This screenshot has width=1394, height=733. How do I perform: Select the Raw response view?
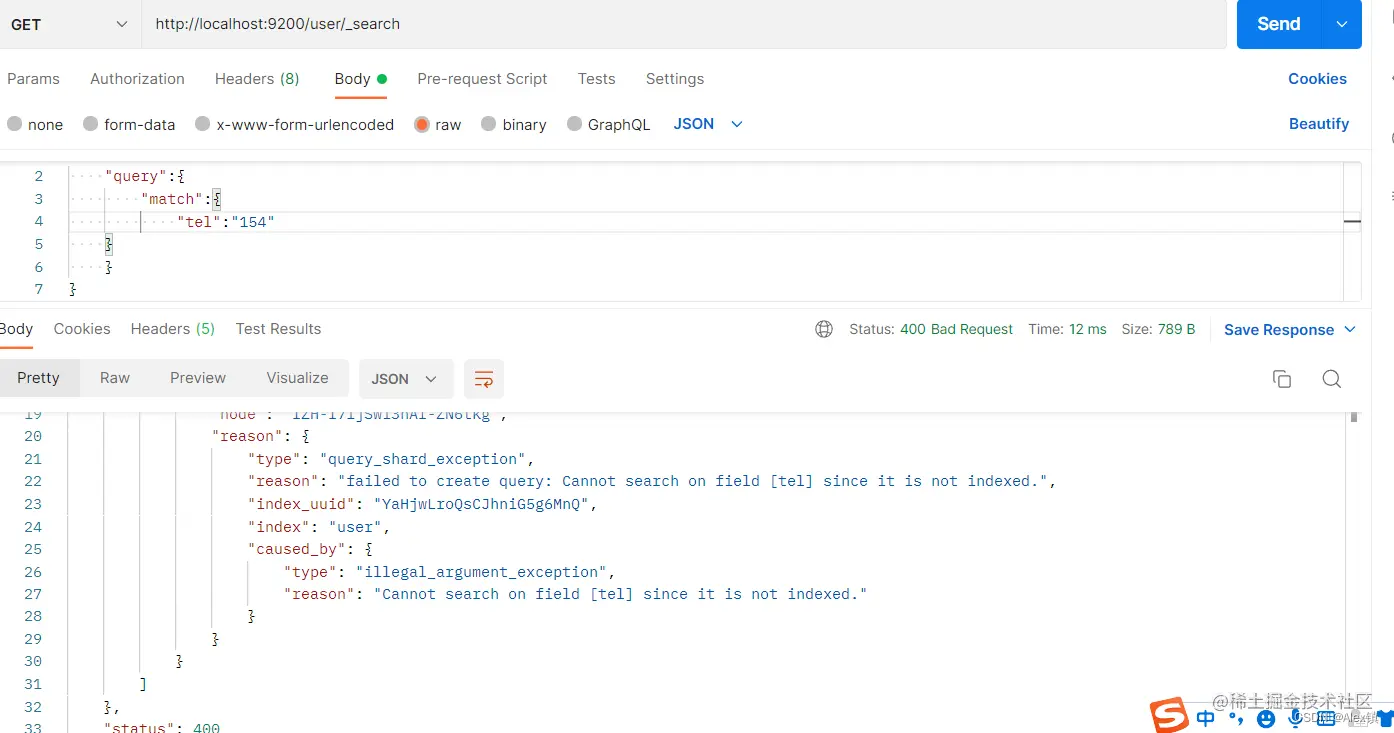click(115, 378)
